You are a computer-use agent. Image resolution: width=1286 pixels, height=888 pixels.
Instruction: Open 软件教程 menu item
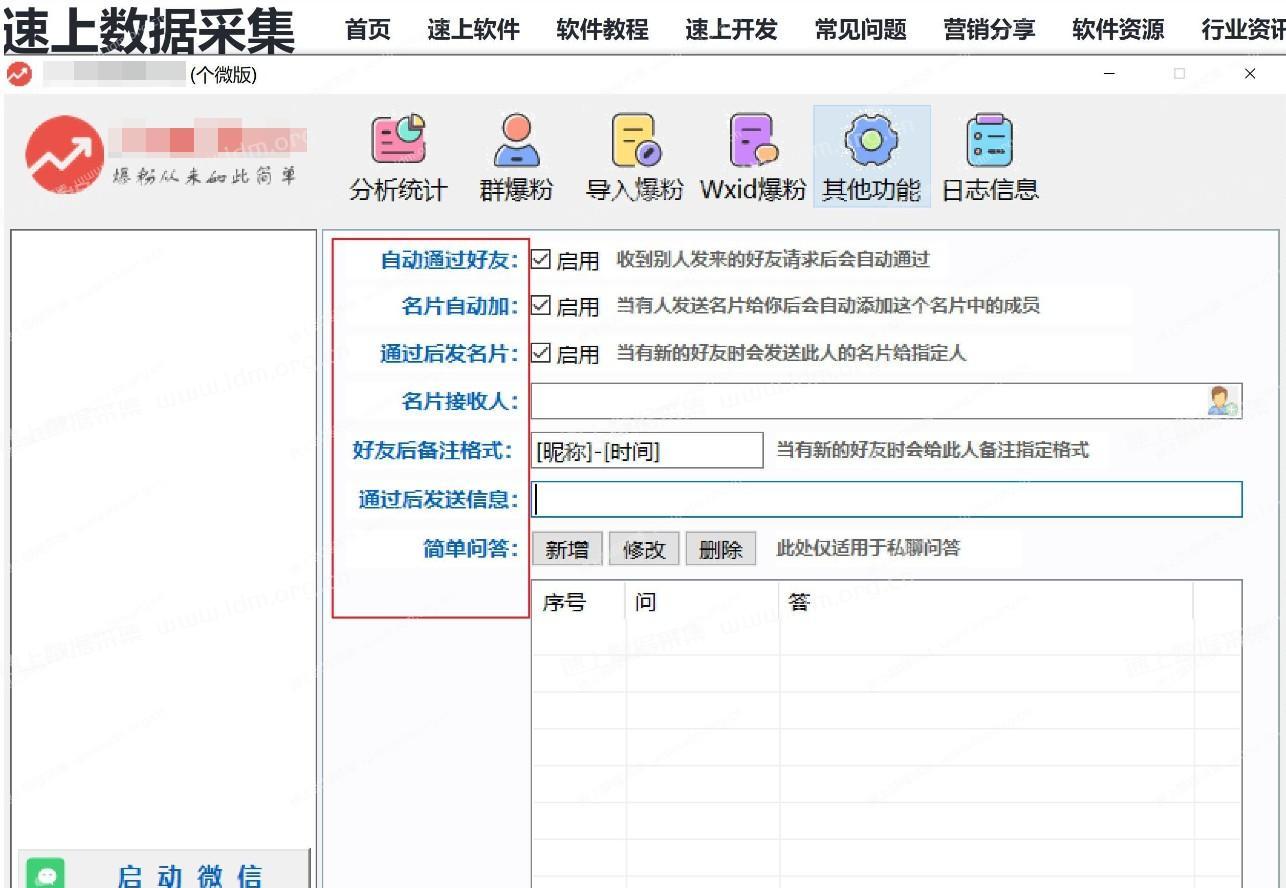[602, 30]
